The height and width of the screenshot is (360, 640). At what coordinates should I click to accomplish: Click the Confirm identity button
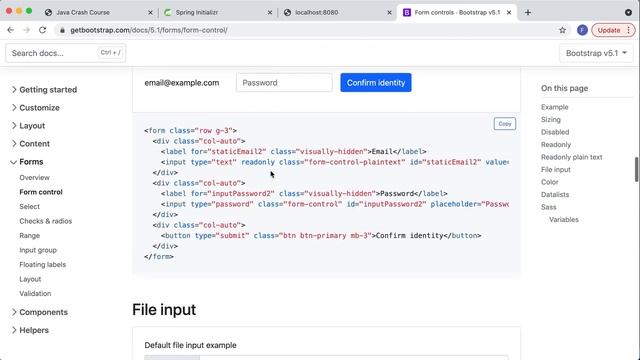(x=376, y=82)
